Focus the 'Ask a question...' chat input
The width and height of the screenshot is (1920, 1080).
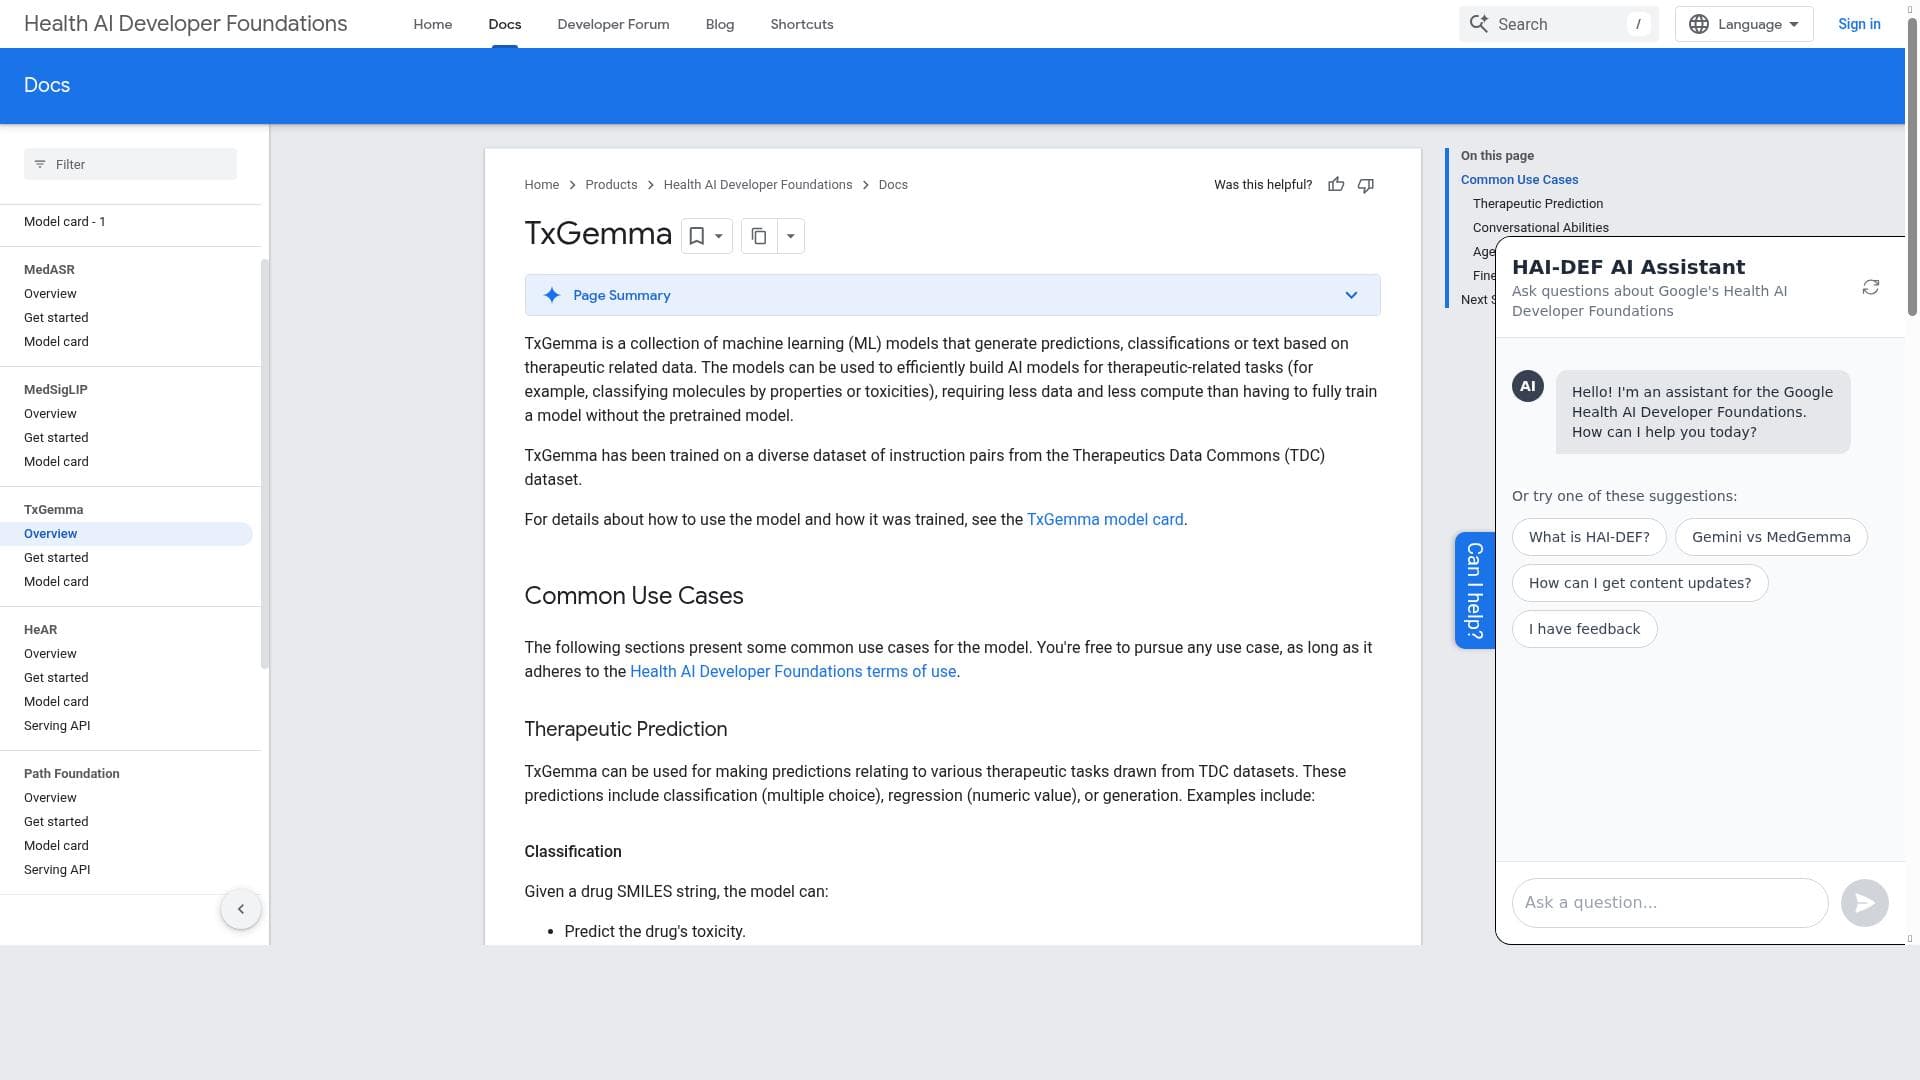pos(1670,903)
